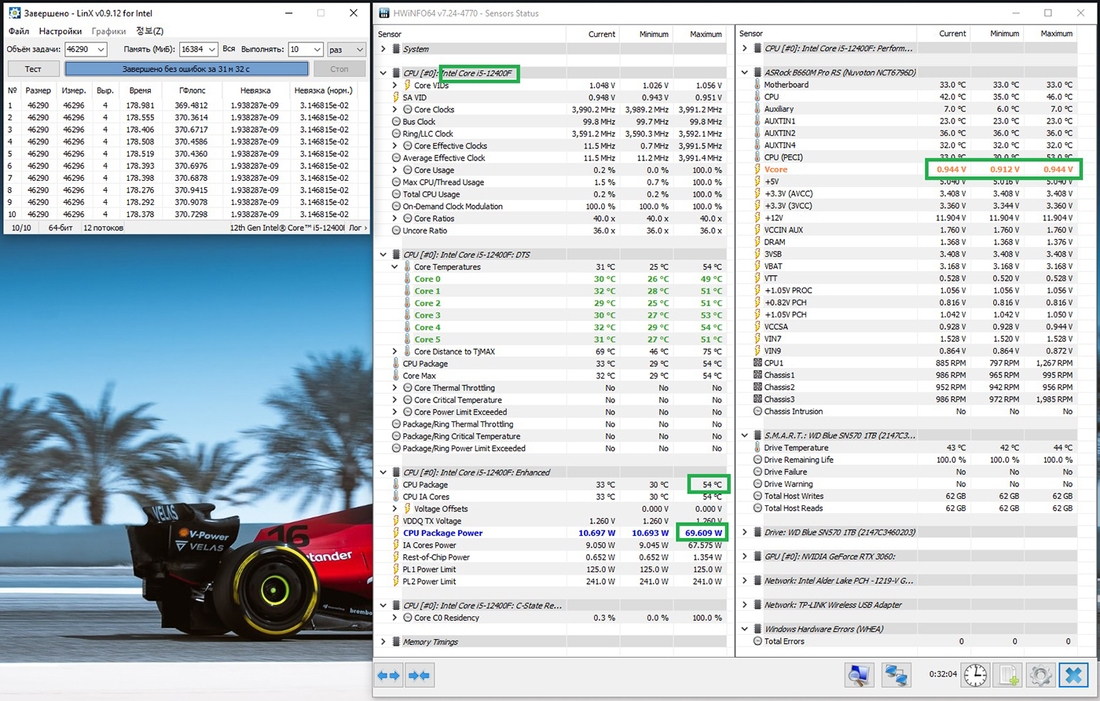This screenshot has width=1100, height=701.
Task: Click the expand columns arrows icon in HWiNFO
Action: (x=389, y=676)
